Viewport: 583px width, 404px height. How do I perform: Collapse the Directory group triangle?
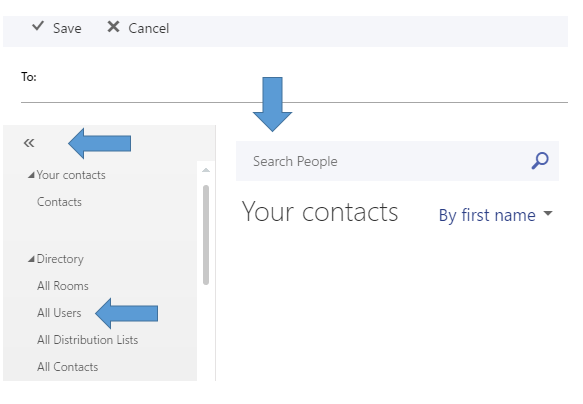click(x=31, y=259)
